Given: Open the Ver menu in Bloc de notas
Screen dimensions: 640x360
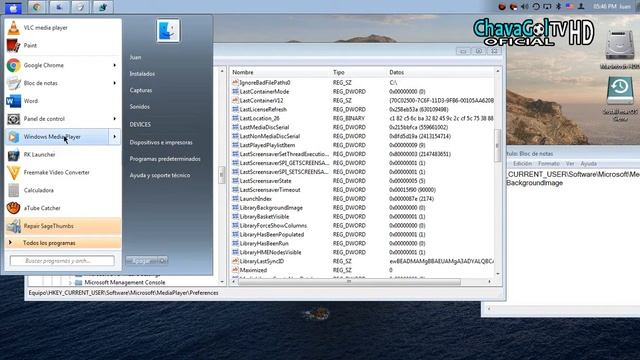Looking at the screenshot, I should coord(570,164).
